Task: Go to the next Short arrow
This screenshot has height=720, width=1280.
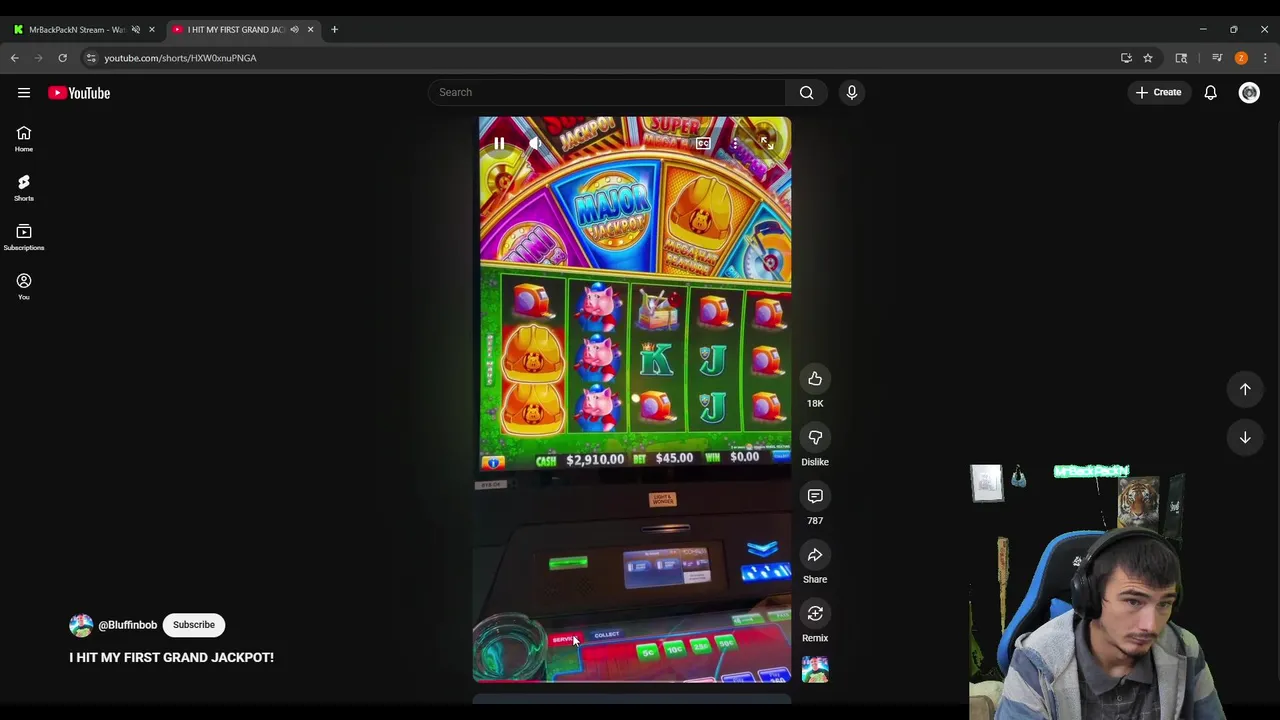Action: [x=1245, y=437]
